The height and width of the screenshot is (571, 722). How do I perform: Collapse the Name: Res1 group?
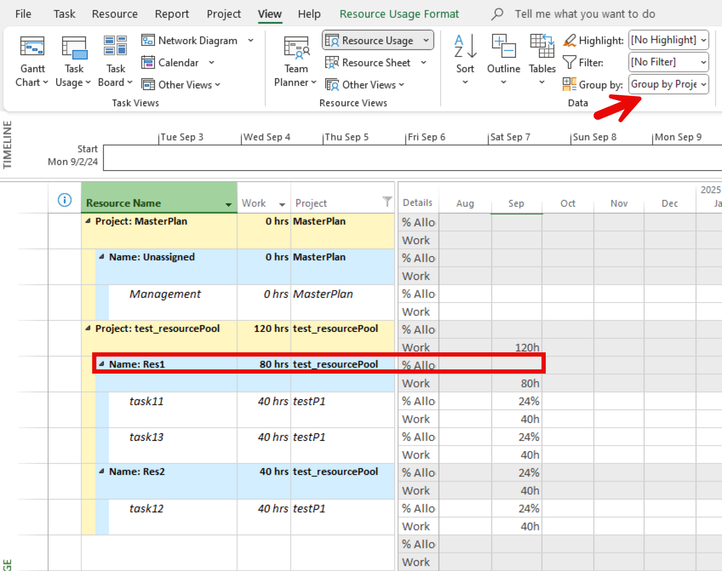pyautogui.click(x=101, y=364)
